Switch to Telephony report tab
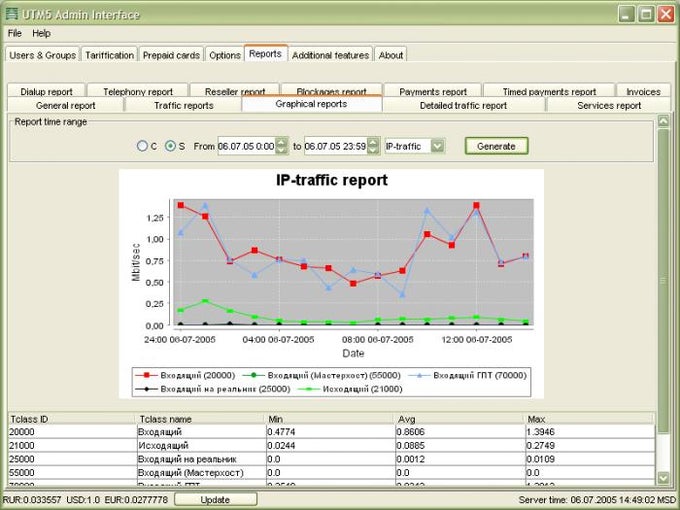 click(x=138, y=91)
